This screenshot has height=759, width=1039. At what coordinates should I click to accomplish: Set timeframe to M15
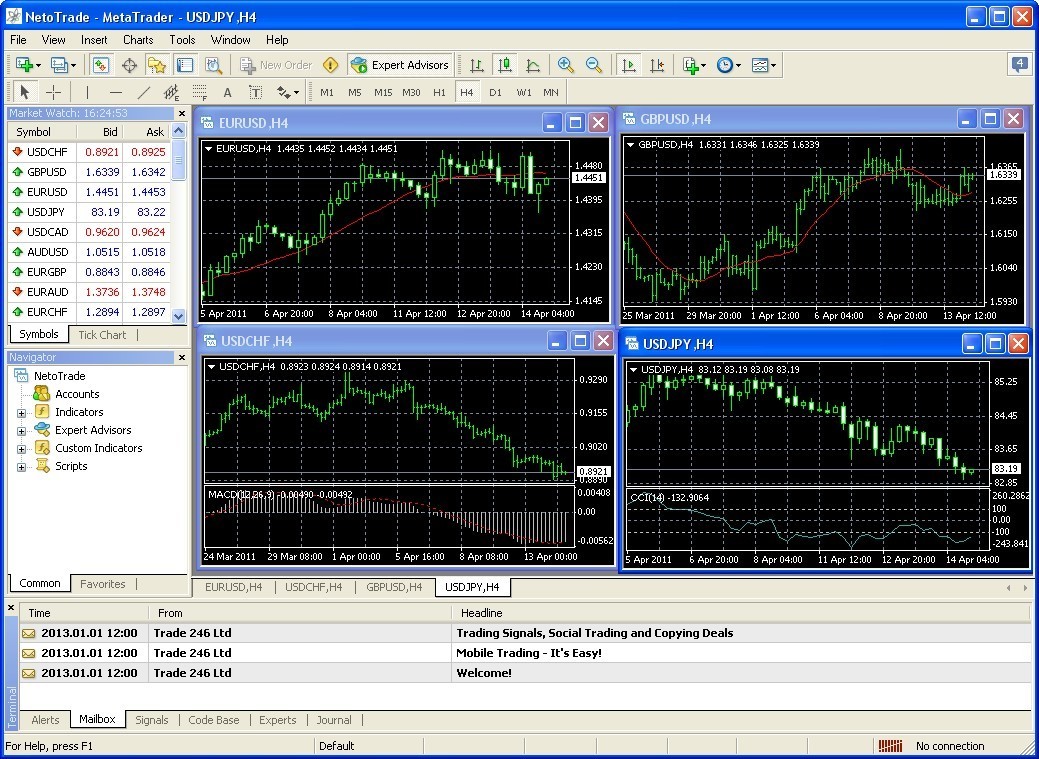point(383,93)
